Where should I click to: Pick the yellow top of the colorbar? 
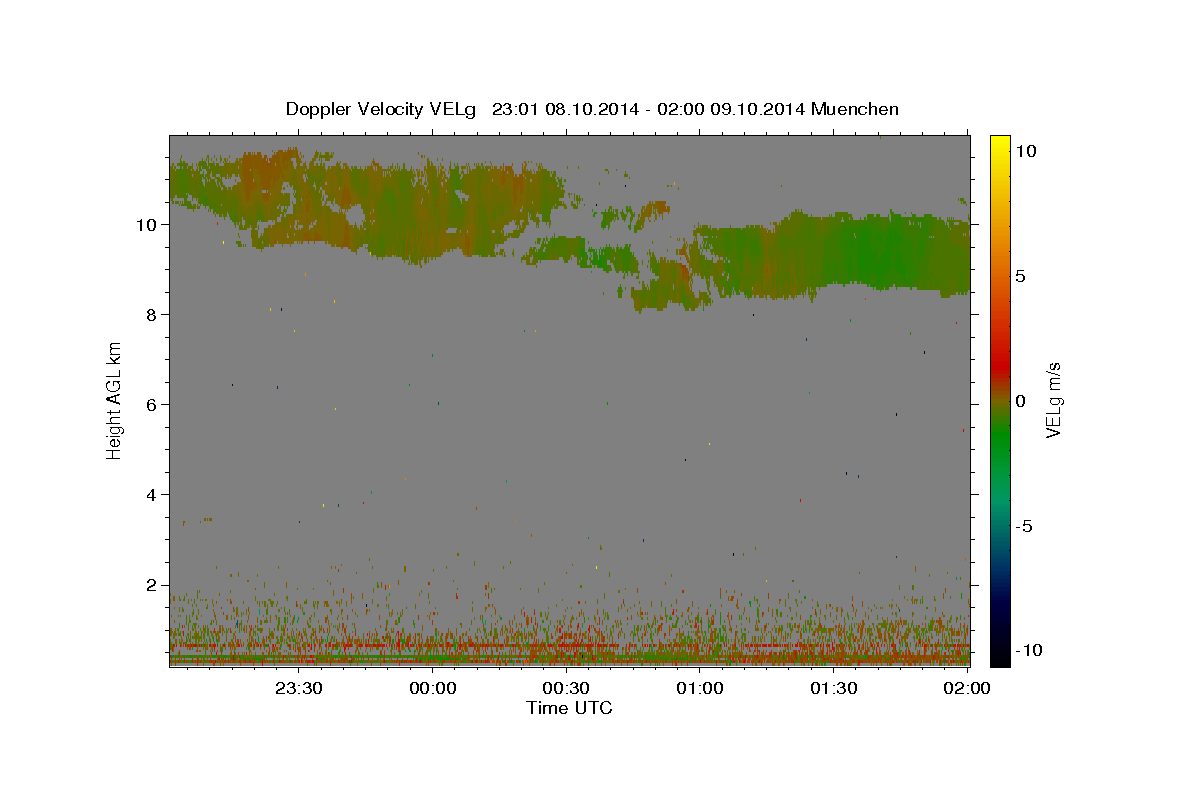click(x=999, y=142)
